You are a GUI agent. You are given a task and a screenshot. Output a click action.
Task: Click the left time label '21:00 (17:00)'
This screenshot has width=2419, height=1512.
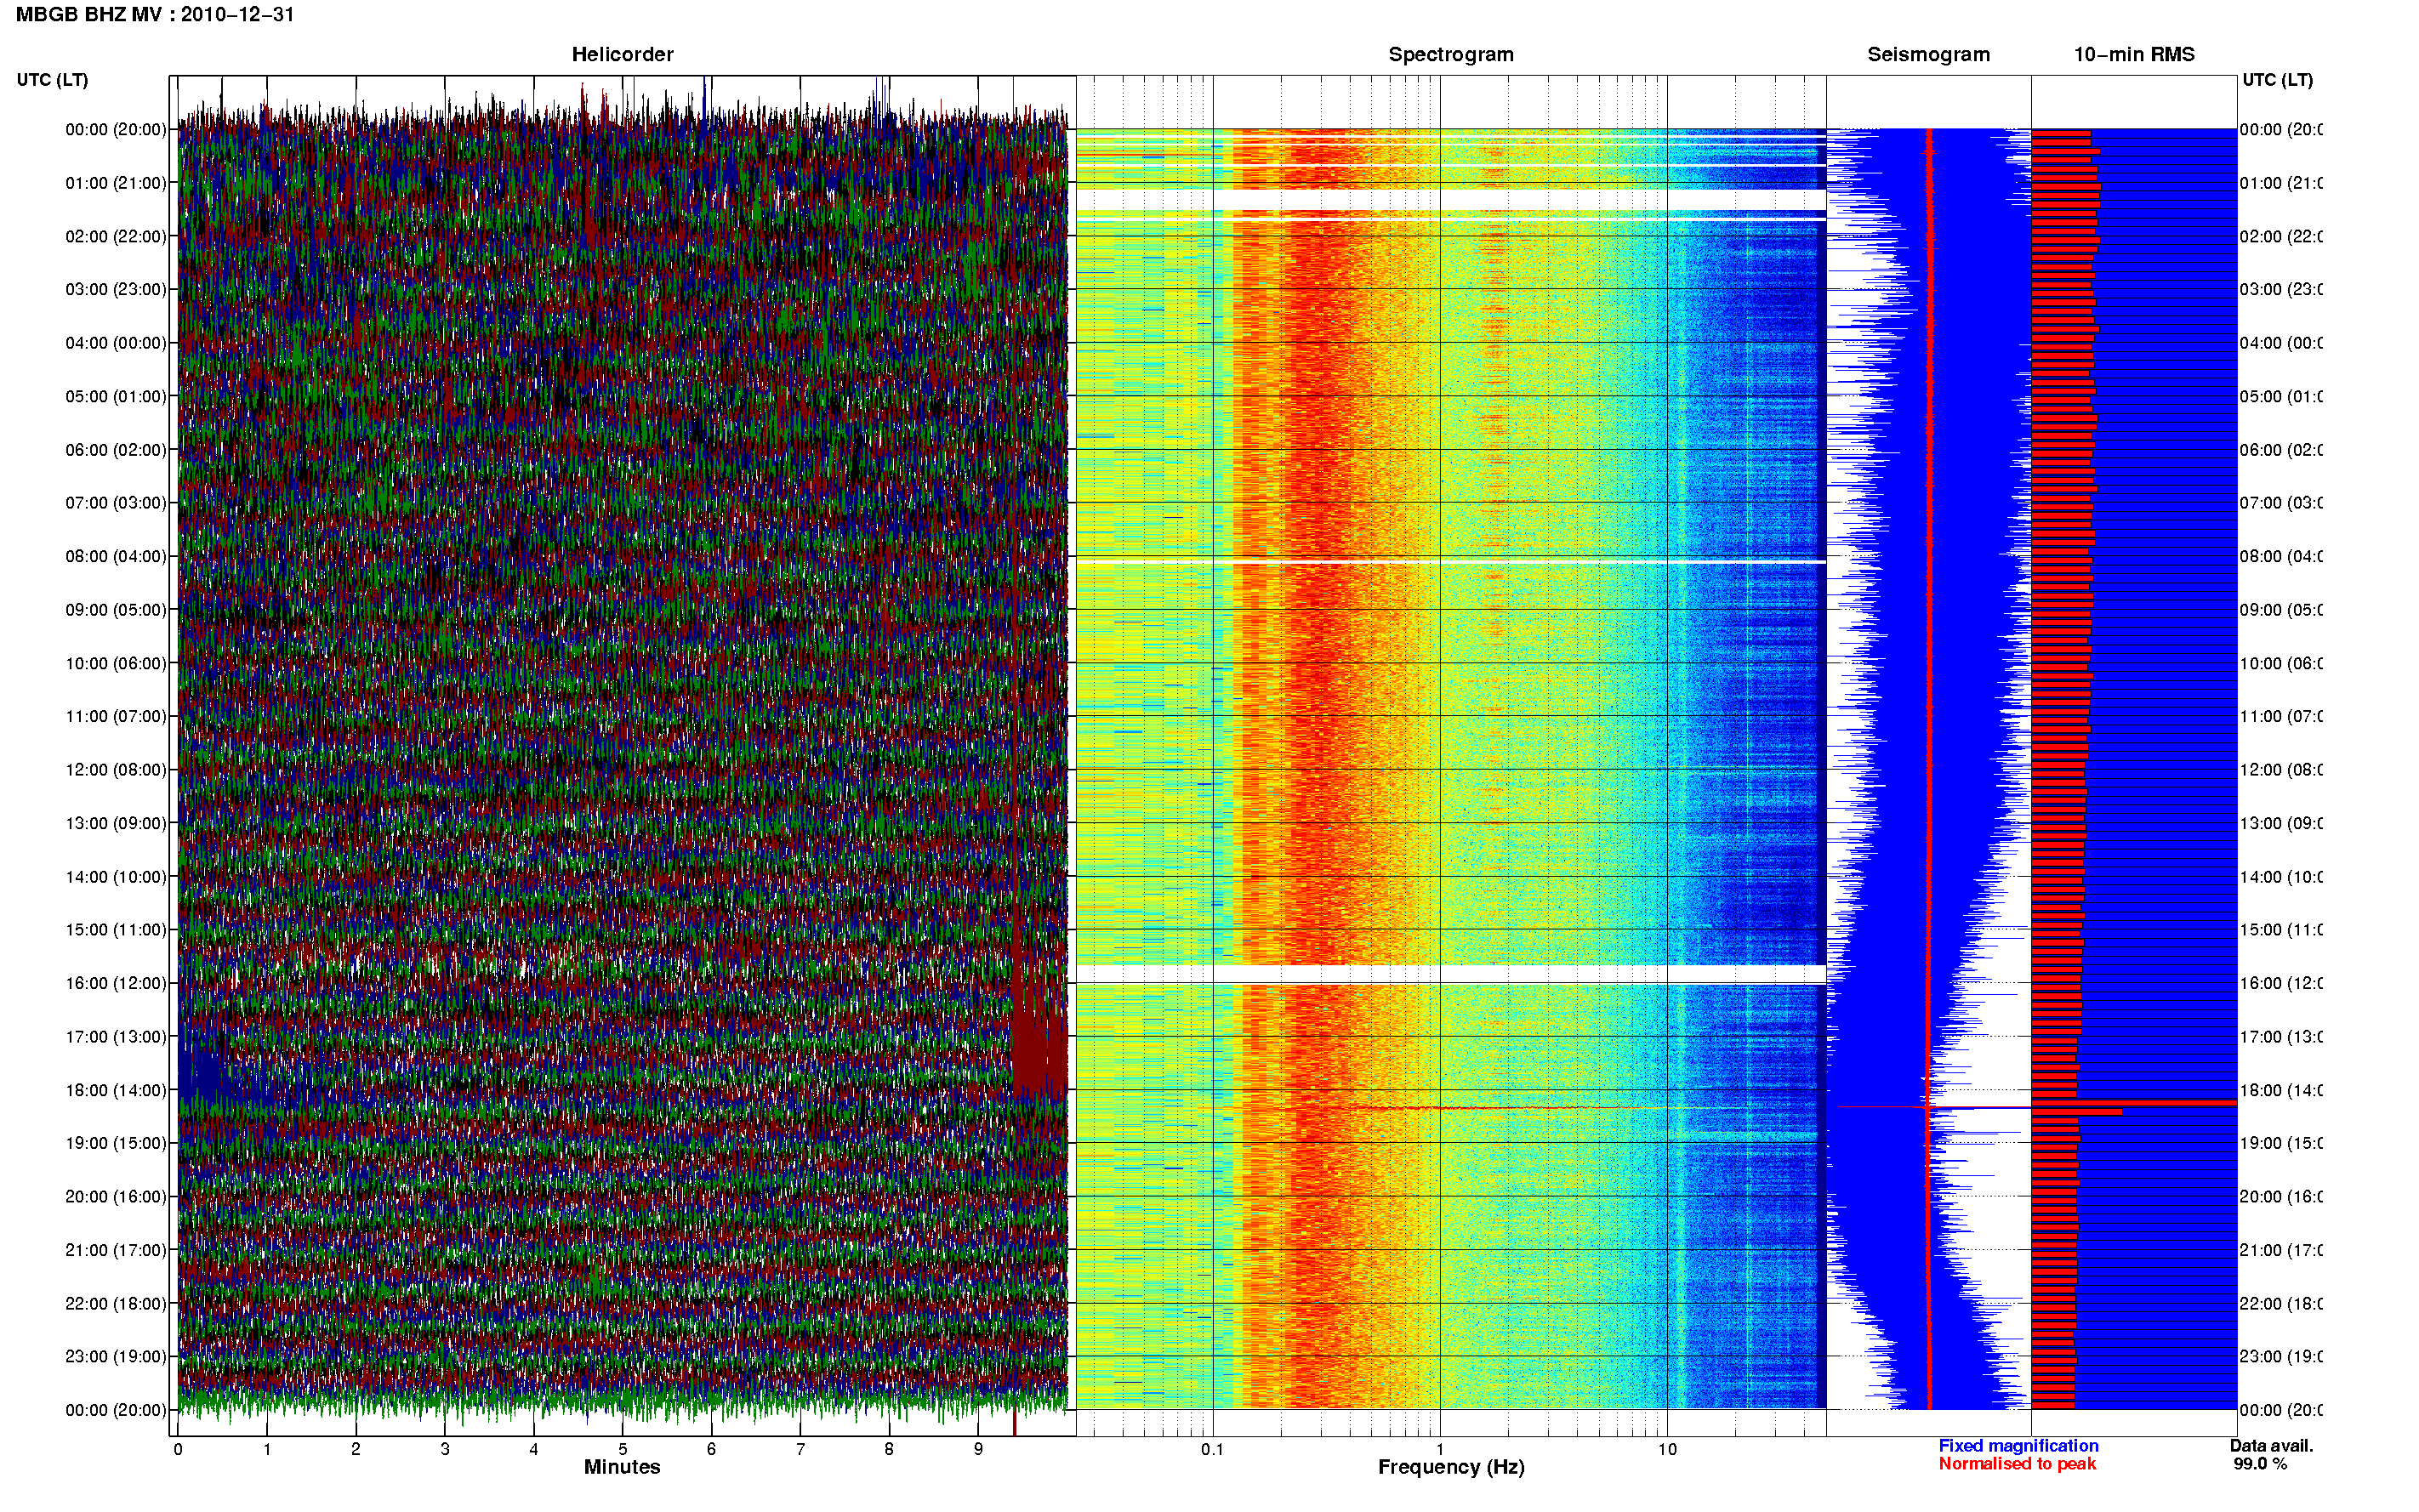click(x=116, y=1250)
